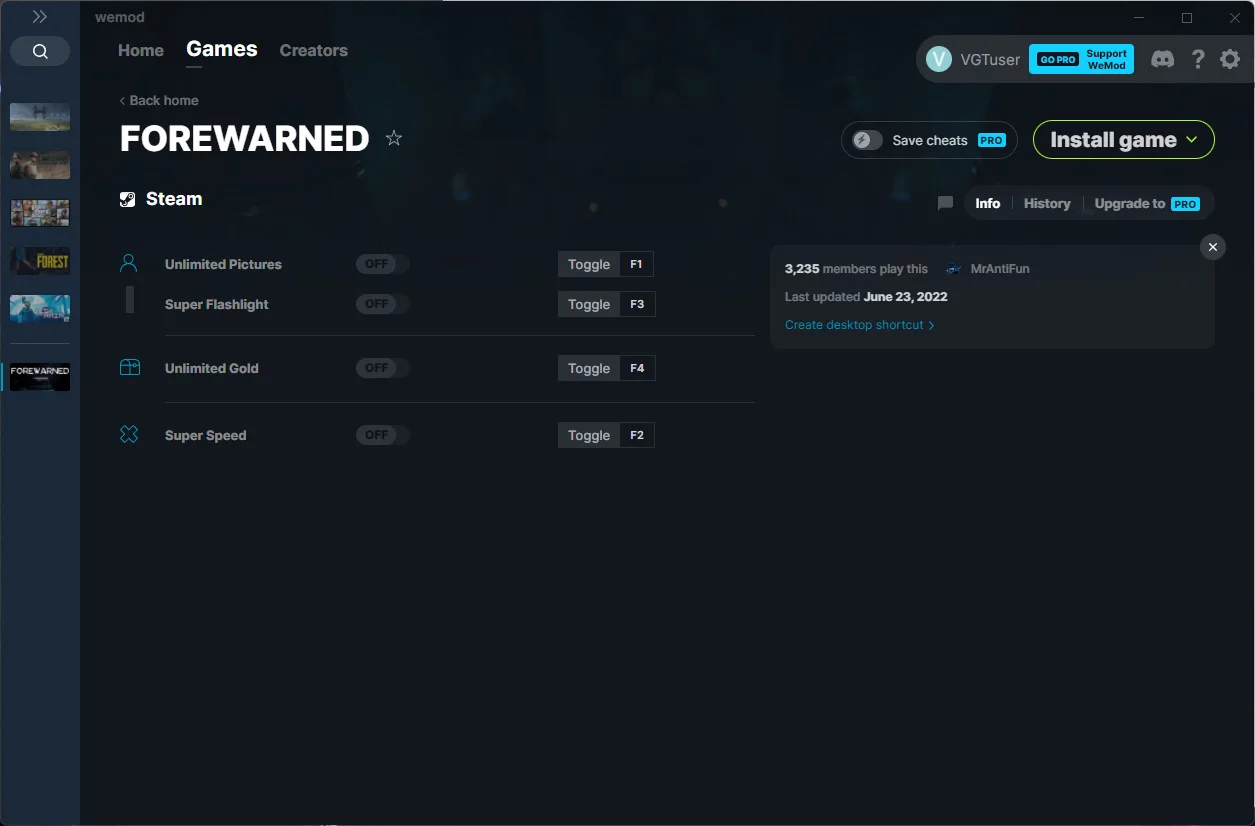1255x826 pixels.
Task: Click the VGTuser username
Action: tap(990, 59)
